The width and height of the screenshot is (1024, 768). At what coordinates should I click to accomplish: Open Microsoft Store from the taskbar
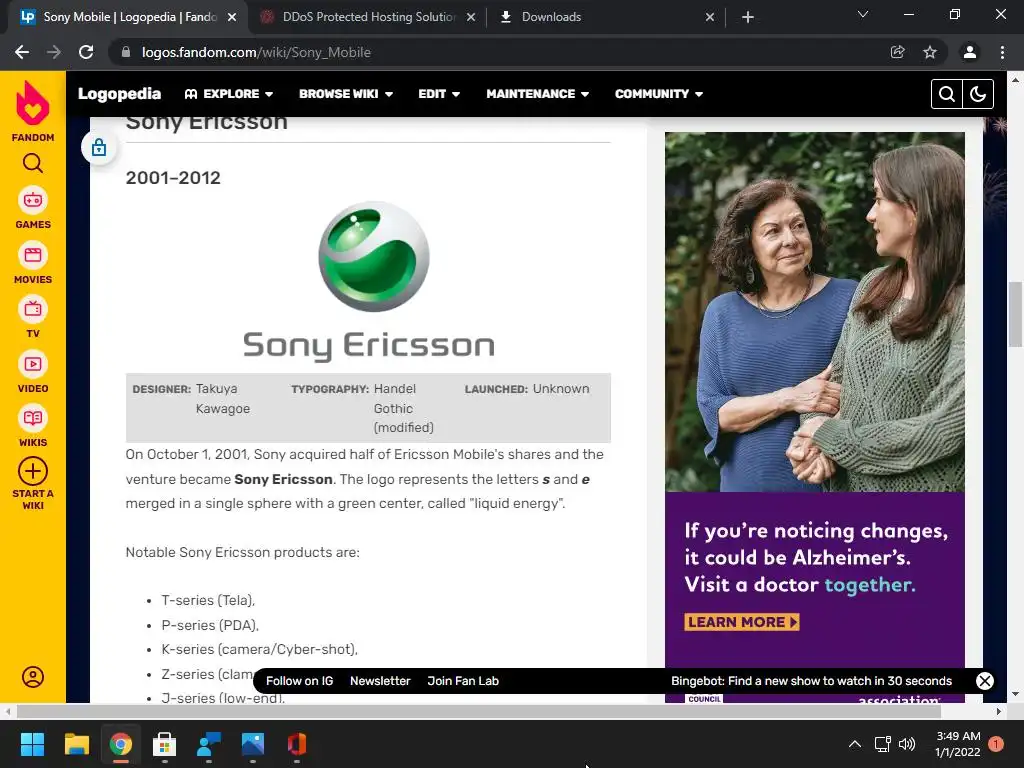165,744
